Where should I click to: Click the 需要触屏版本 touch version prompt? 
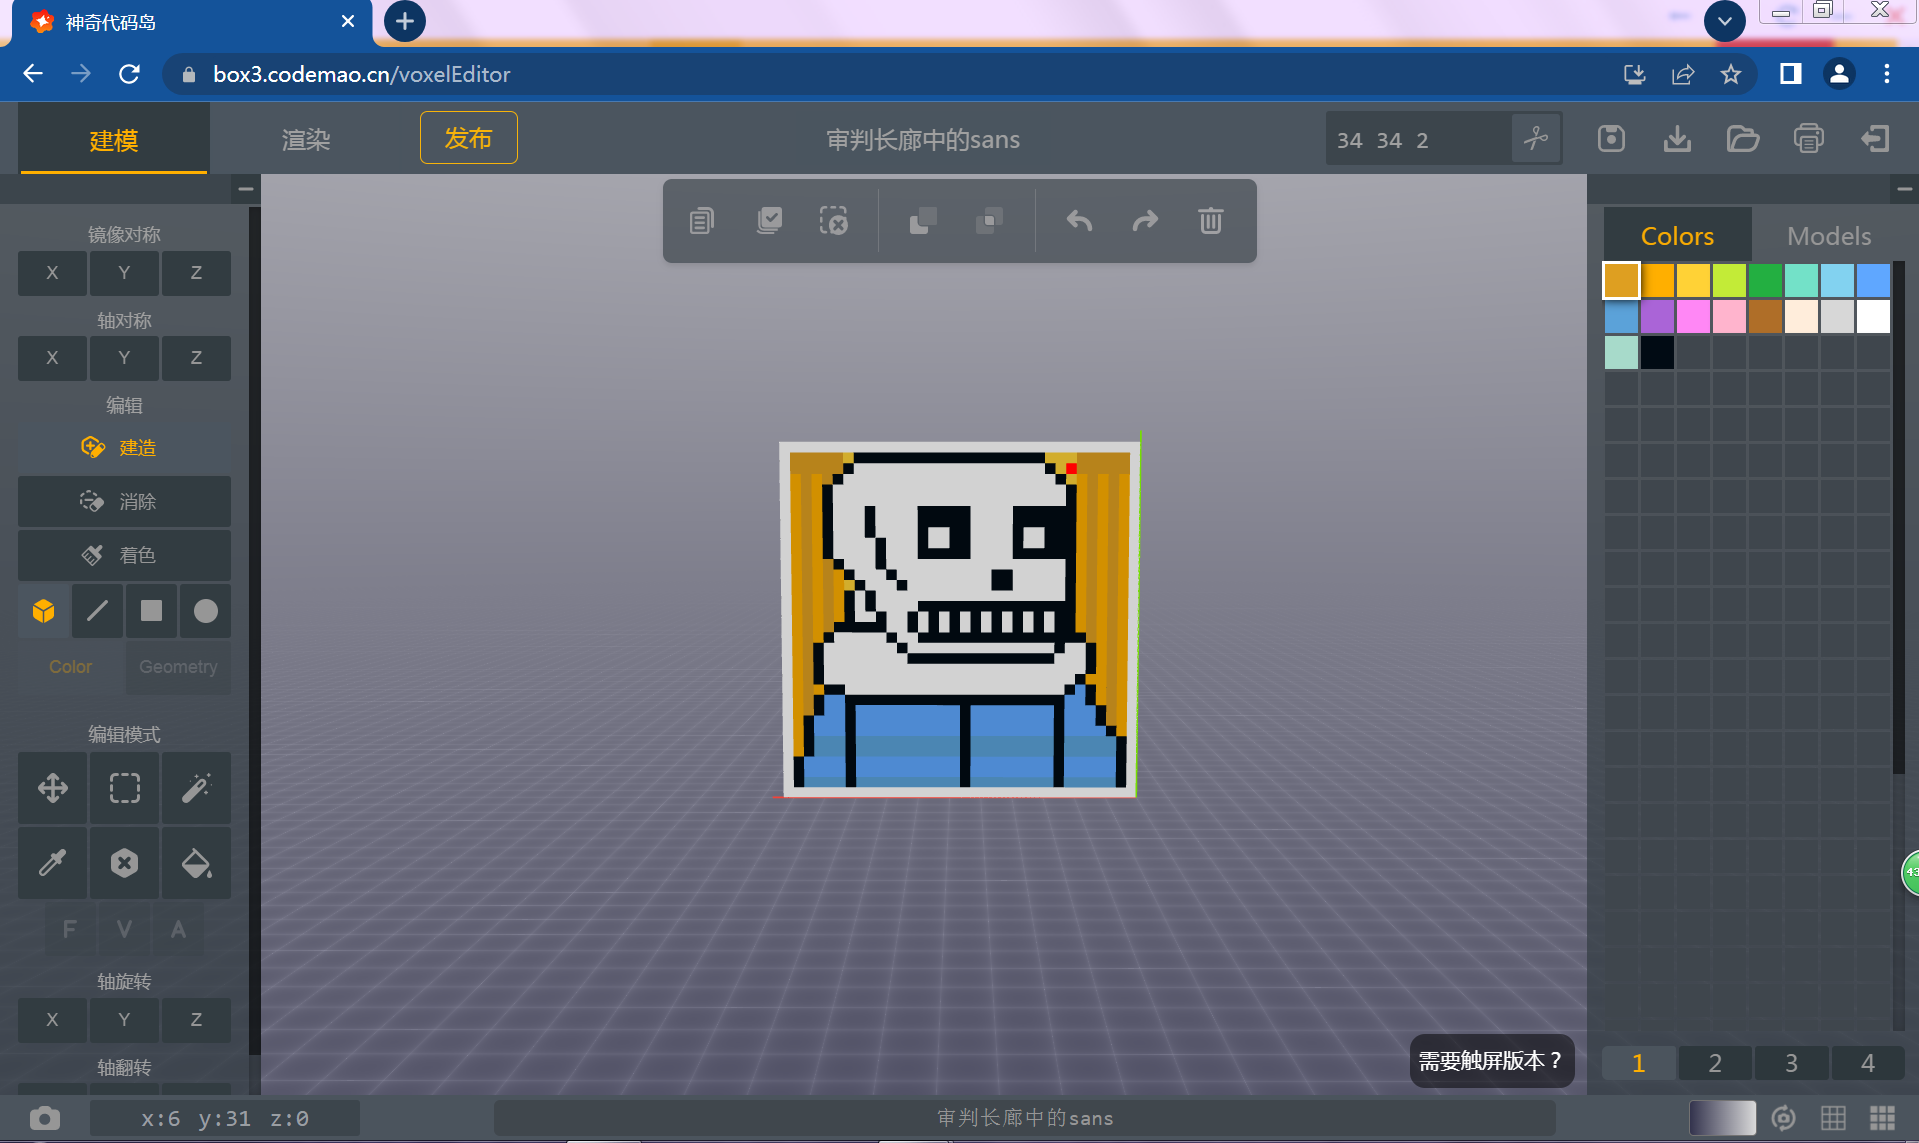(x=1491, y=1061)
